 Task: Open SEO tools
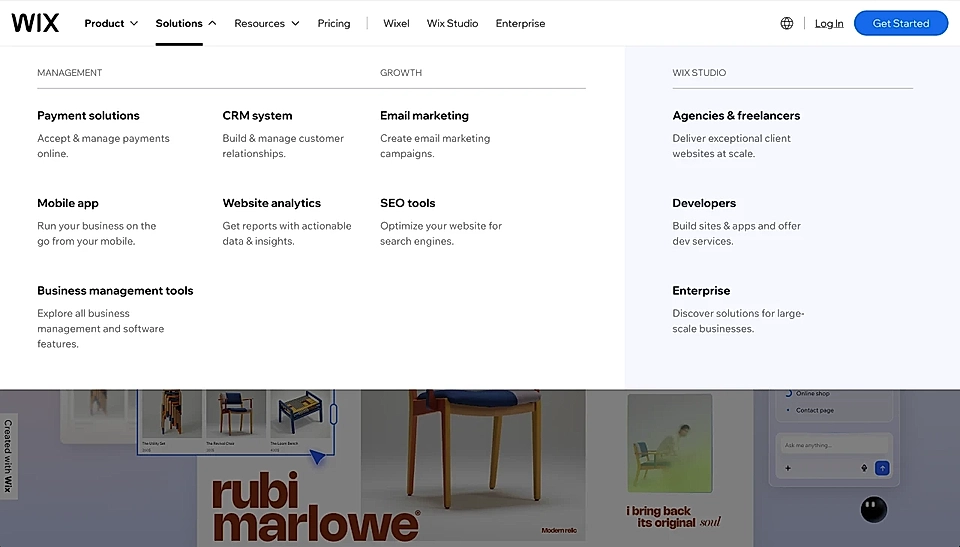(x=408, y=203)
